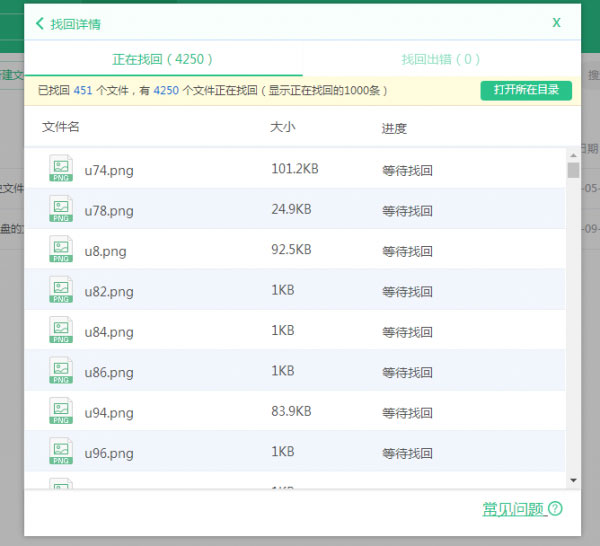Click the help question mark icon

(555, 509)
